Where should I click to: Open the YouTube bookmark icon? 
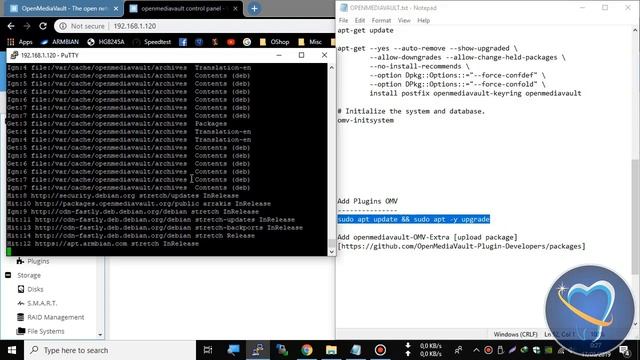[231, 42]
